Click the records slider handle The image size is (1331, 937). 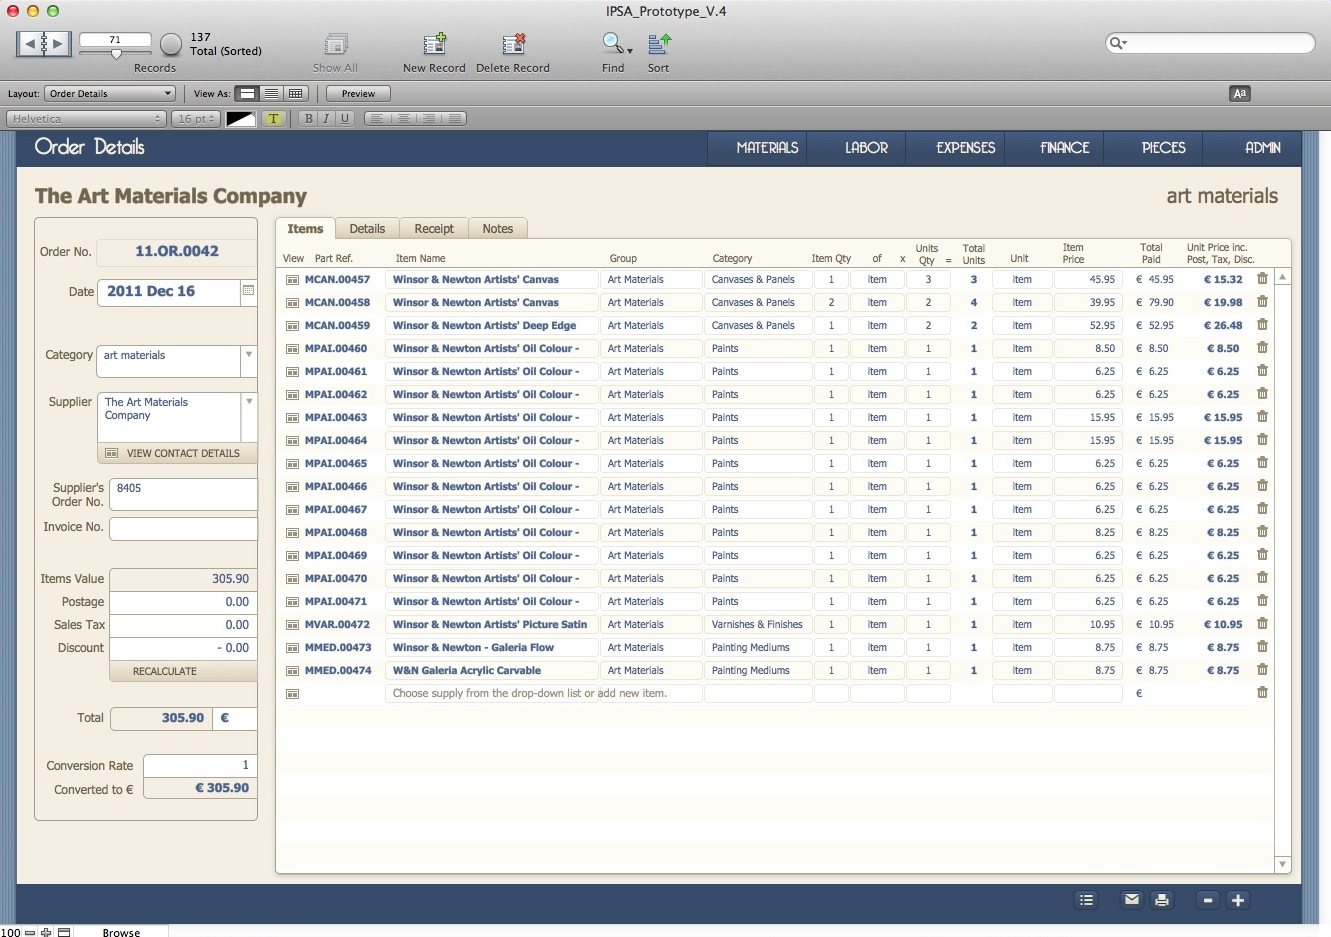(116, 54)
